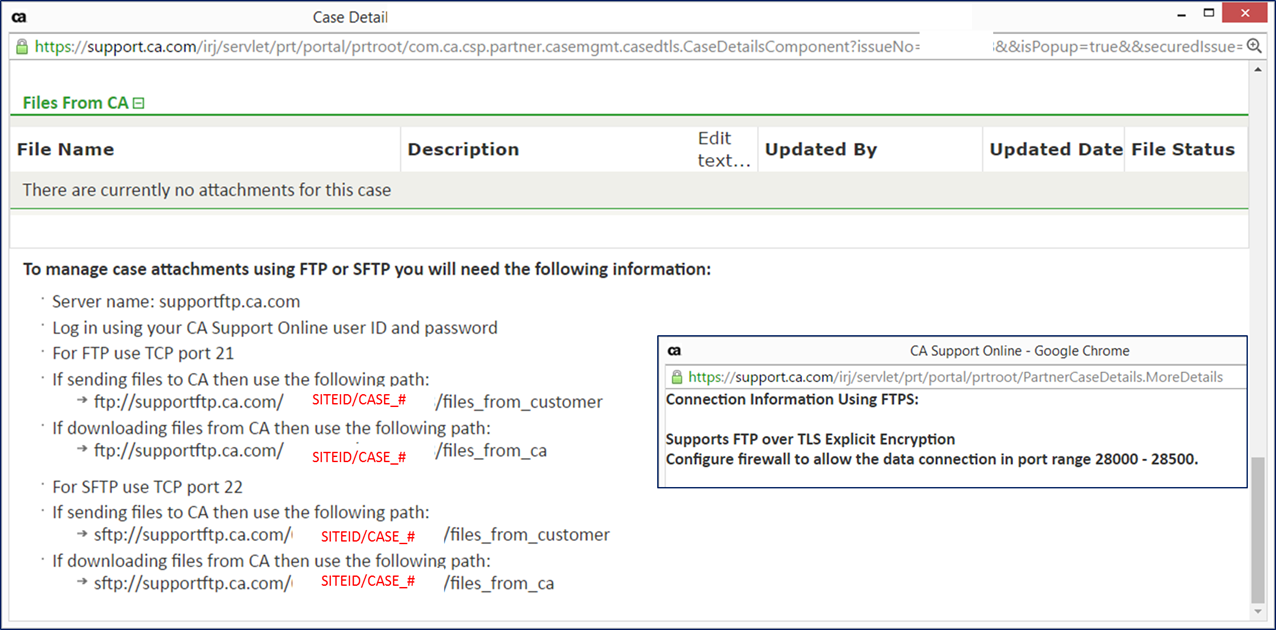Screen dimensions: 1276x630
Task: Sort by Updated Date column
Action: (x=1056, y=150)
